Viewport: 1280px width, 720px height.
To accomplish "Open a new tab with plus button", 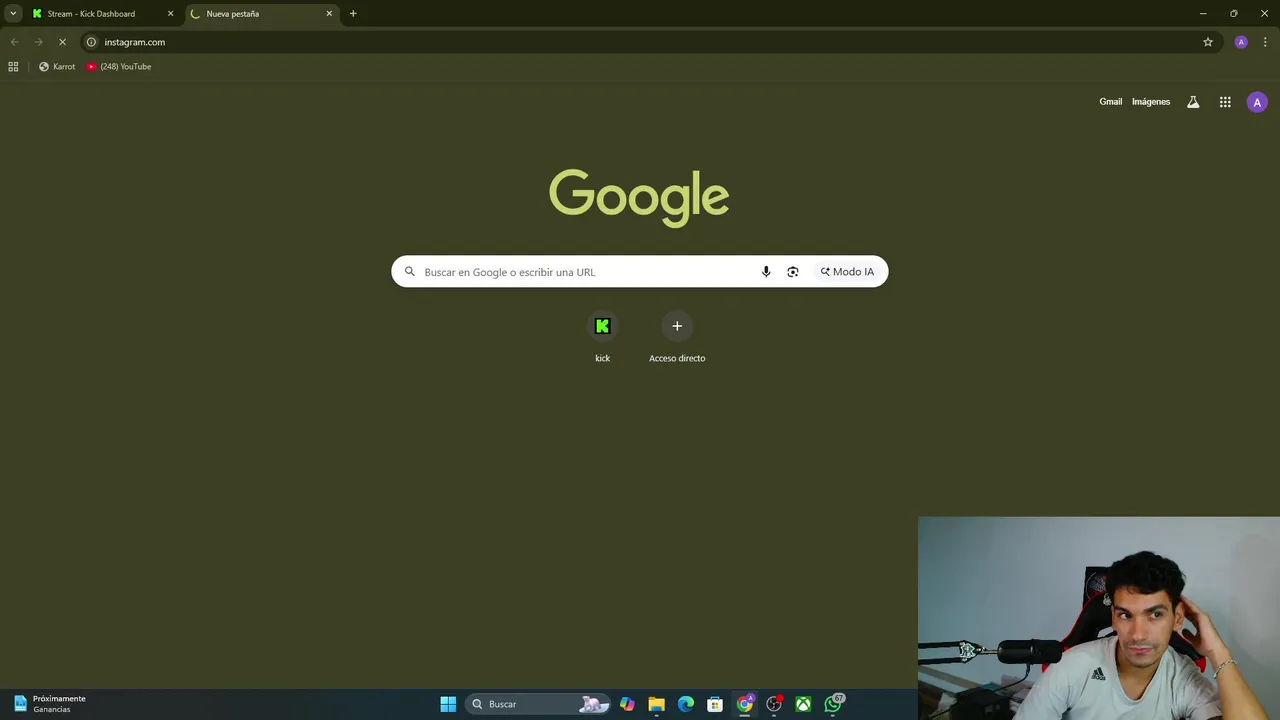I will 353,14.
